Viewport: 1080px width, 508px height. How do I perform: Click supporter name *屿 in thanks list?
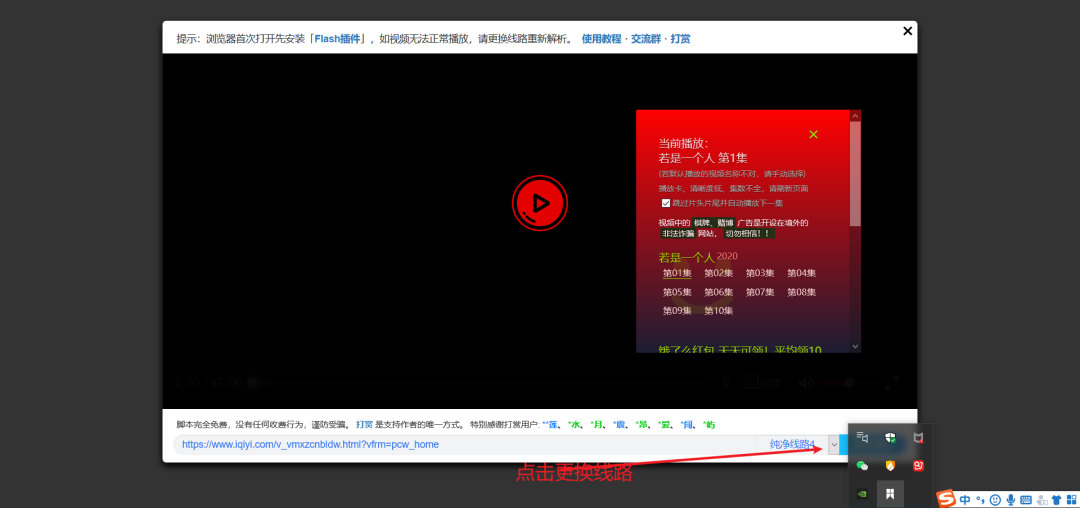[x=709, y=425]
